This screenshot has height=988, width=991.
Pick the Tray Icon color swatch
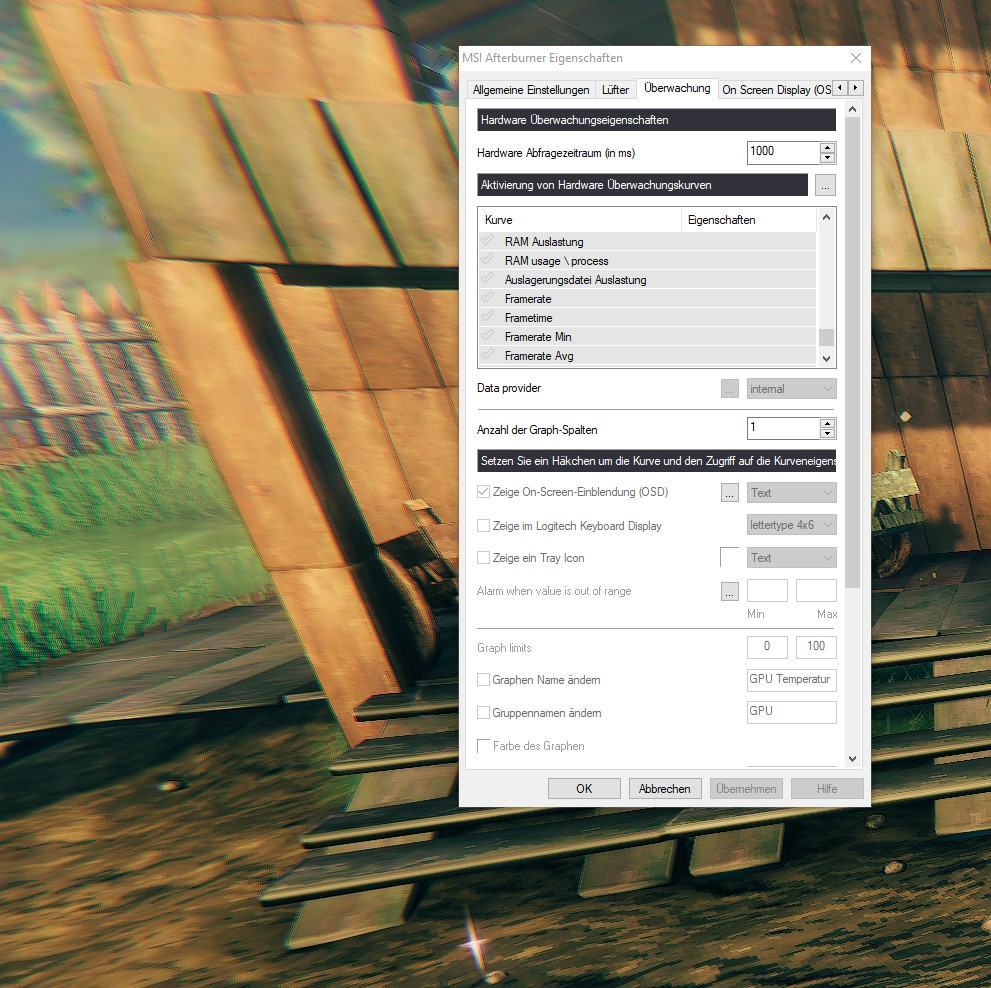[x=729, y=557]
